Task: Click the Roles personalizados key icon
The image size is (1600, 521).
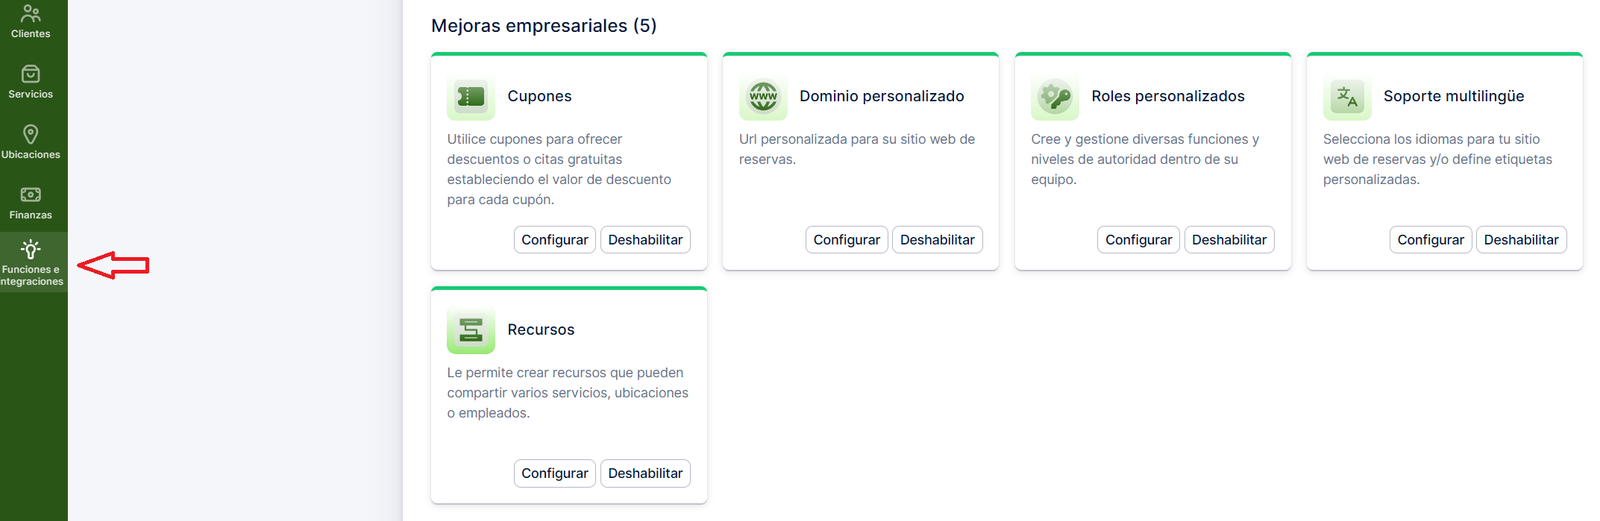Action: 1055,97
